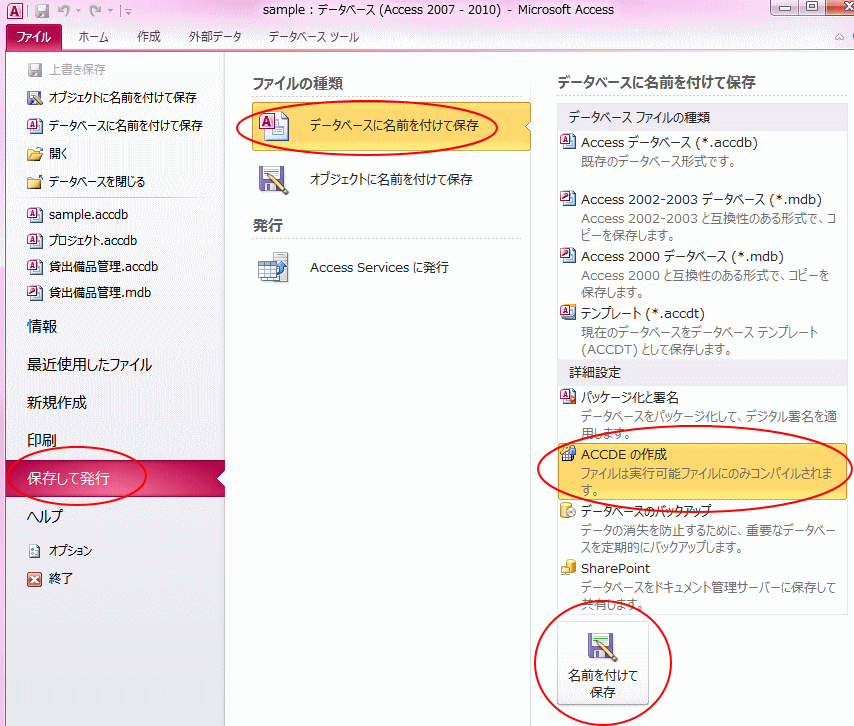Select 保存して発行 in backstage menu
854x726 pixels.
click(x=115, y=478)
